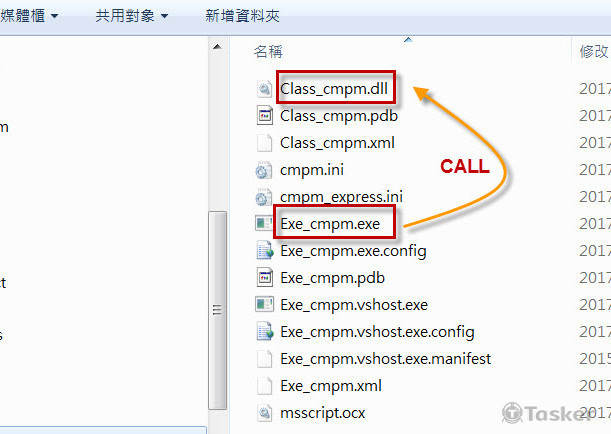Select the msscript.ocx file icon
This screenshot has height=434, width=611.
264,412
